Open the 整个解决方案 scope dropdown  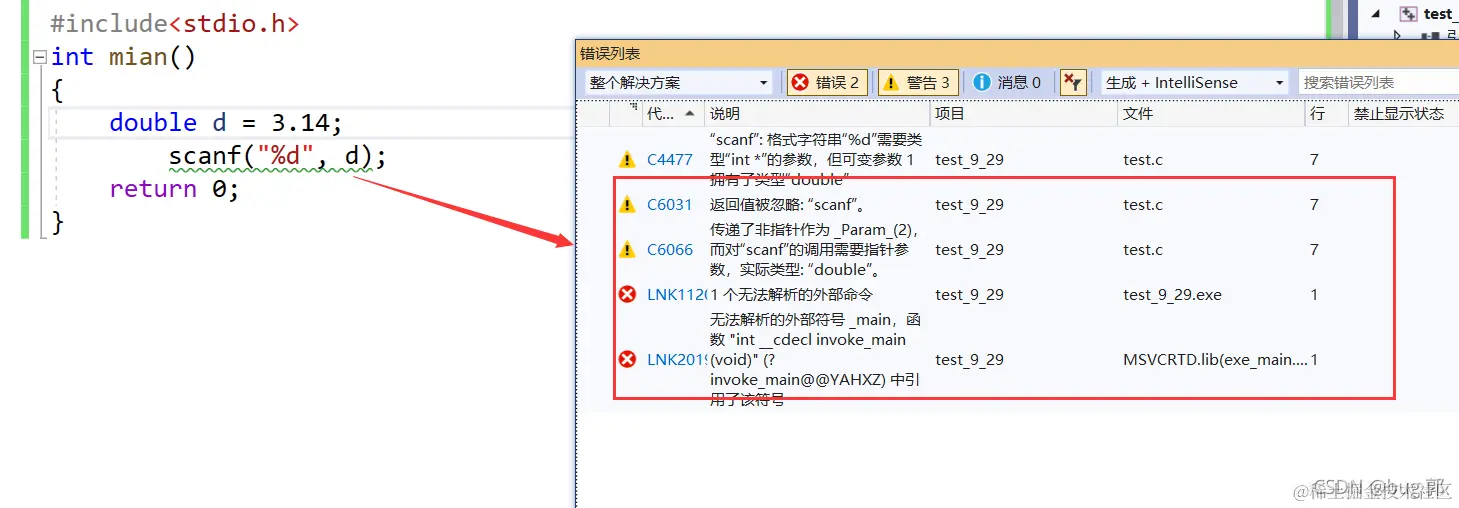click(x=678, y=83)
